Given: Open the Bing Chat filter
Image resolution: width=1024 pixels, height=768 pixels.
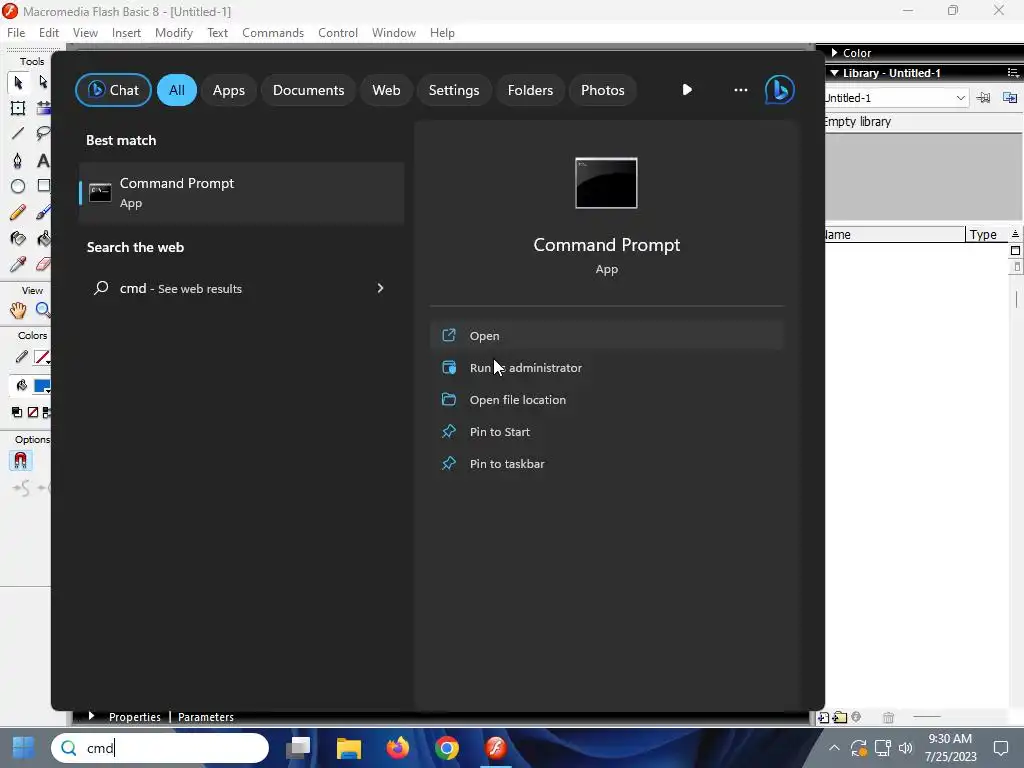Looking at the screenshot, I should (114, 90).
